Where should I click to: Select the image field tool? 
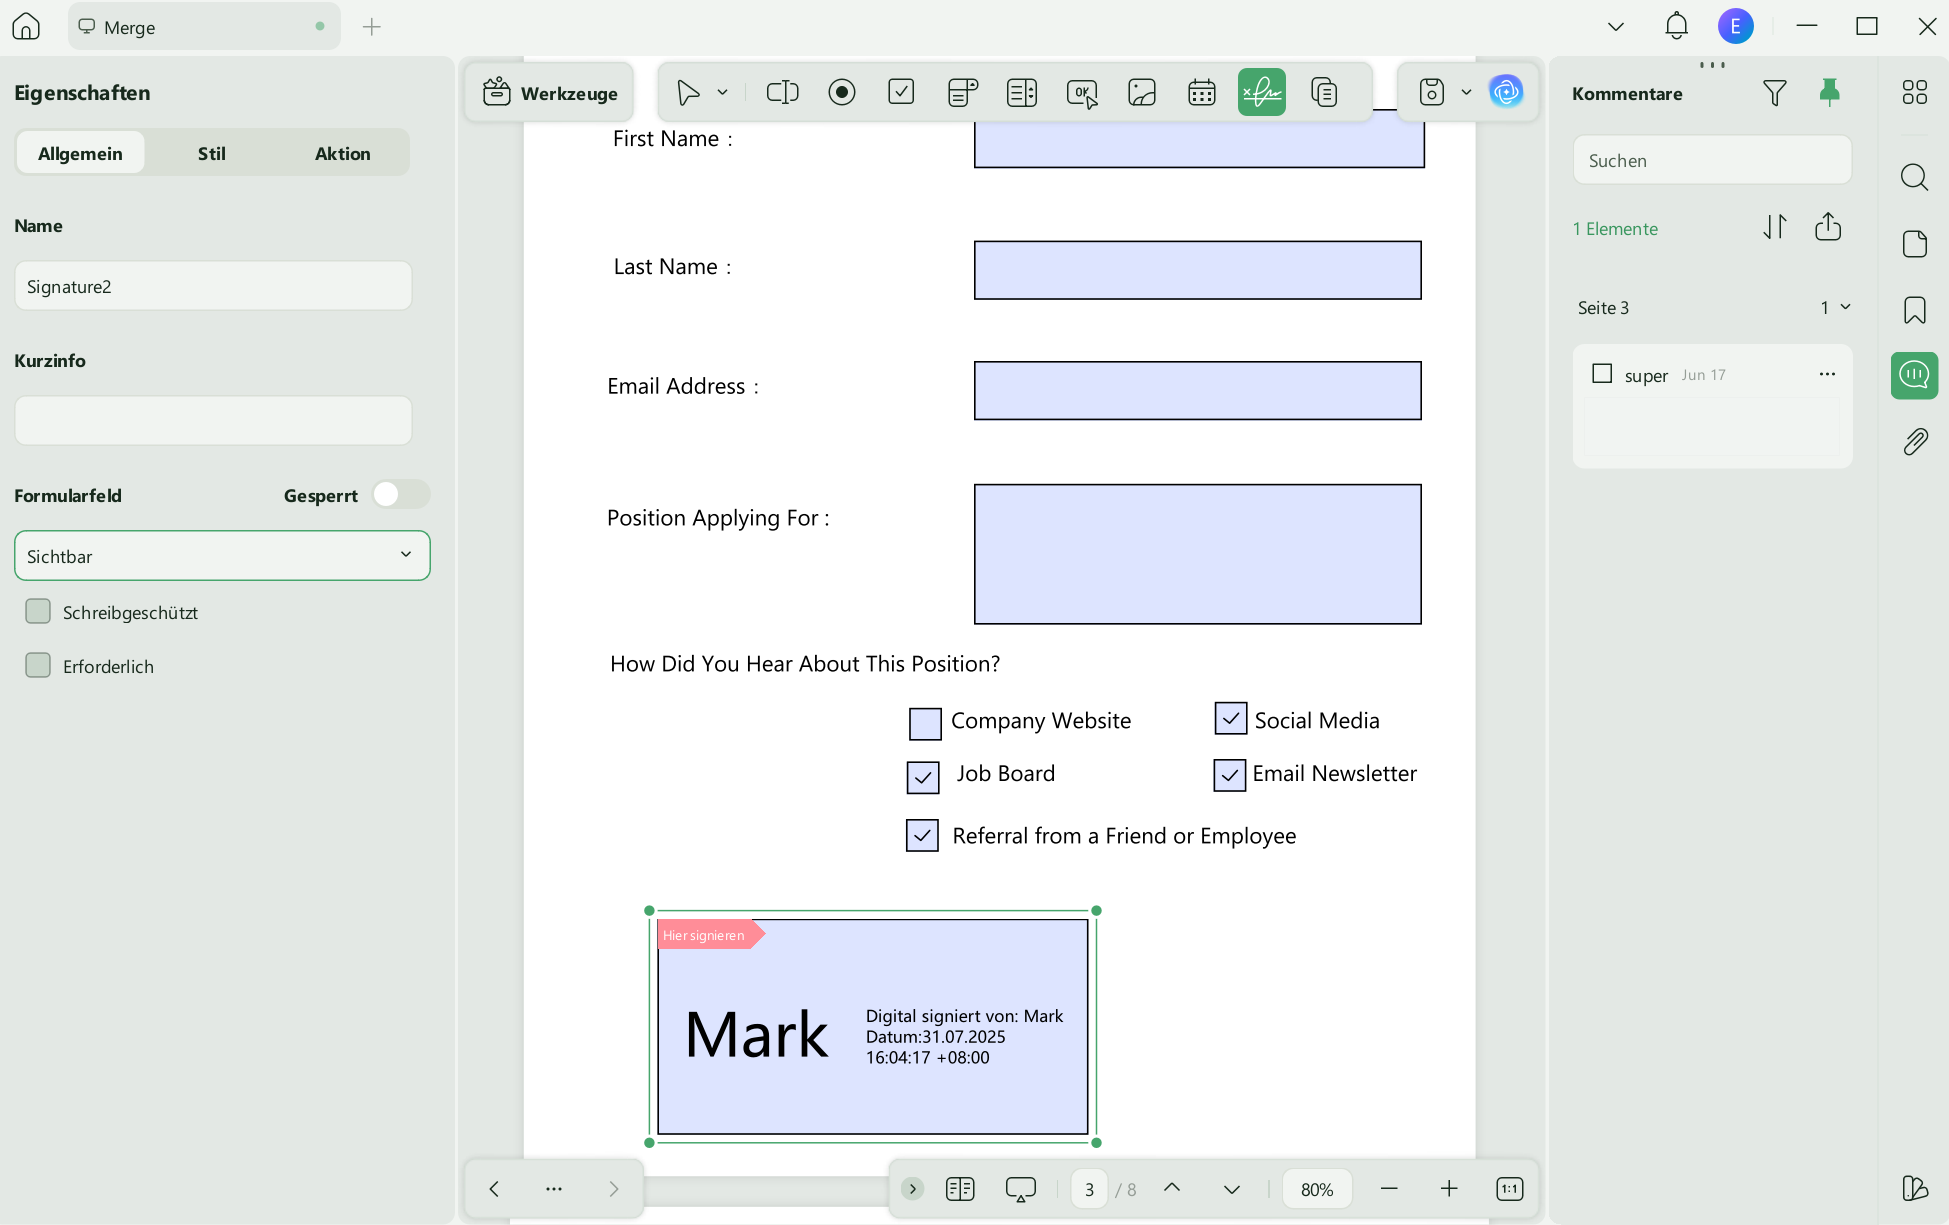1142,93
